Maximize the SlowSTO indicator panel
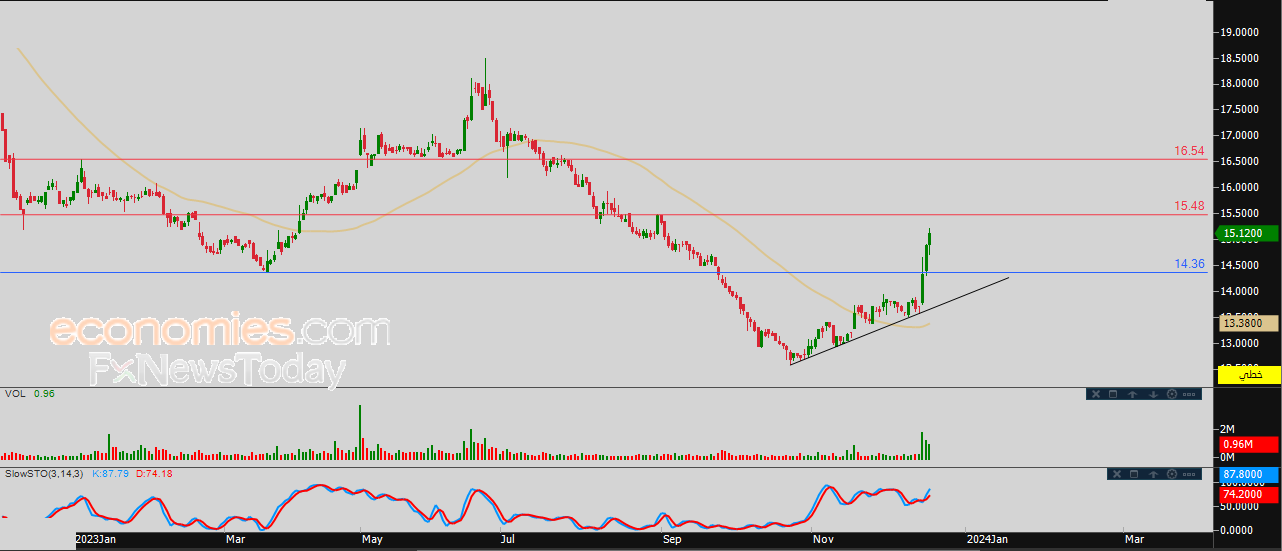The width and height of the screenshot is (1282, 551). click(1134, 474)
